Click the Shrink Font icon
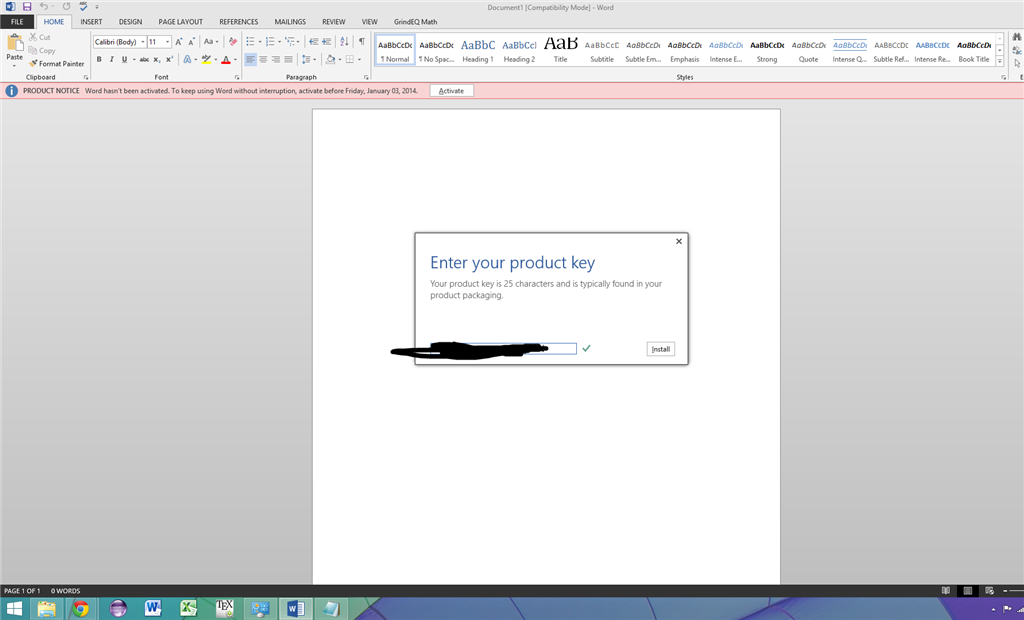 191,42
